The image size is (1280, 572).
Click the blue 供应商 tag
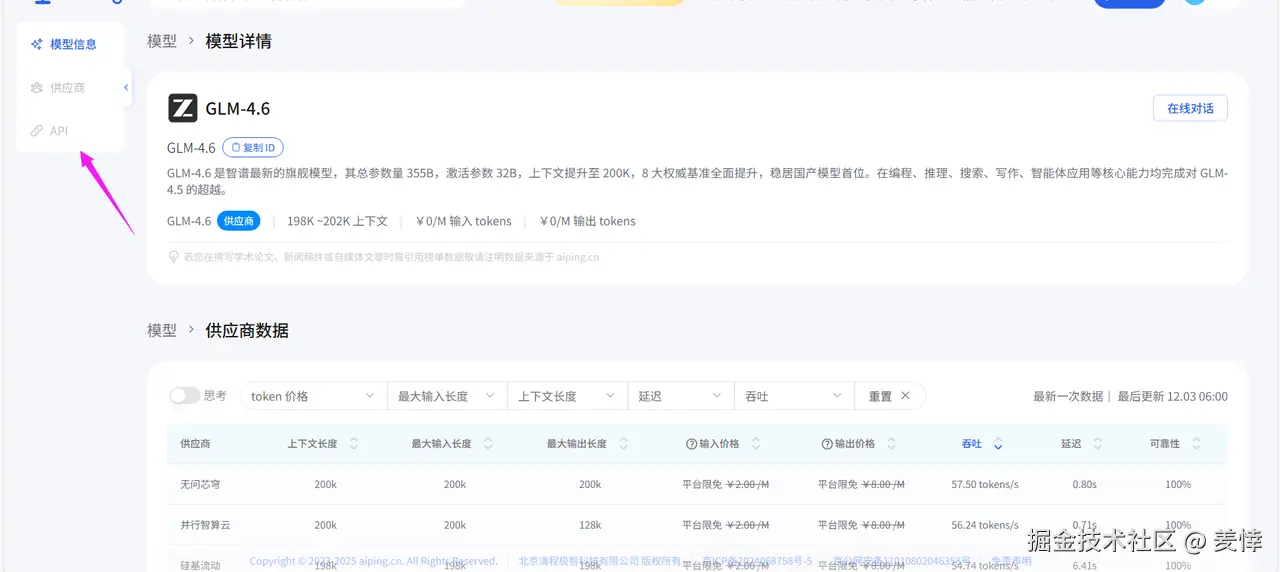238,221
